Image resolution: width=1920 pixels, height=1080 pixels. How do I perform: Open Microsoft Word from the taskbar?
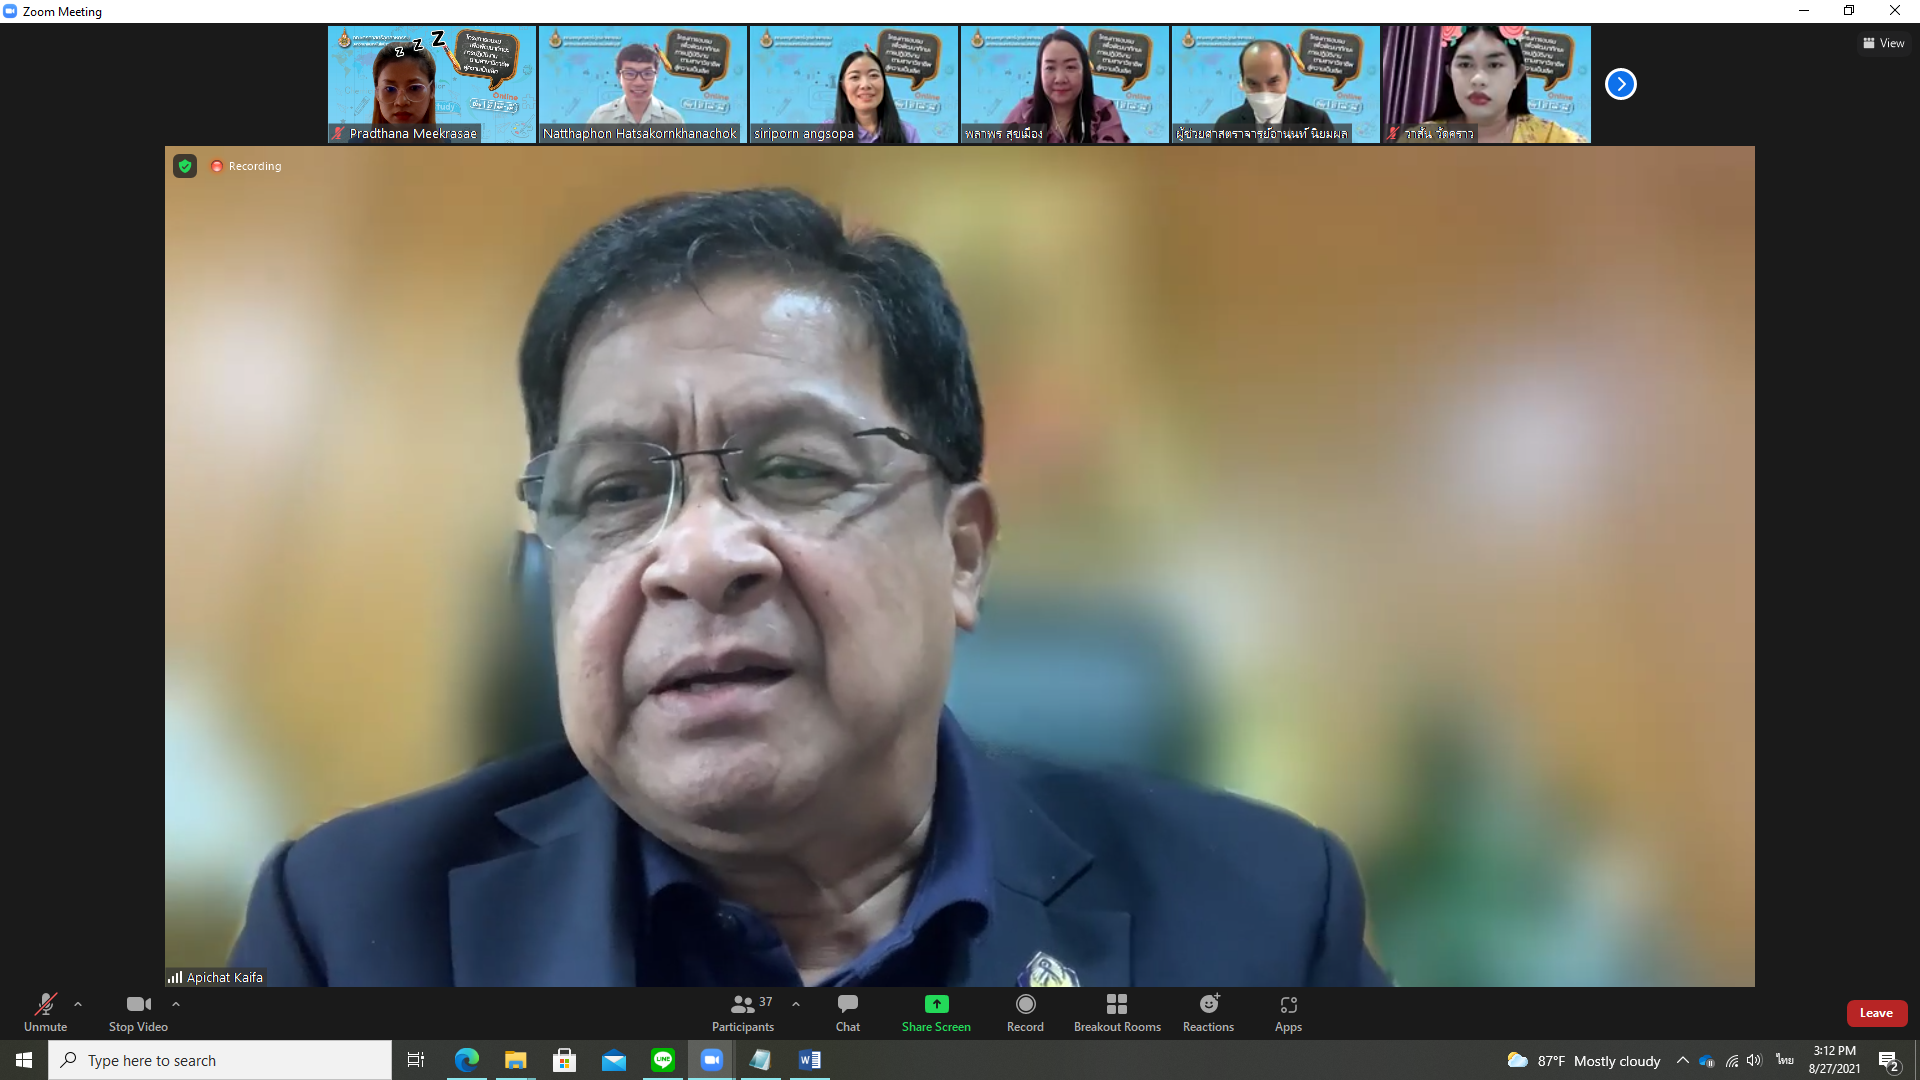click(810, 1060)
